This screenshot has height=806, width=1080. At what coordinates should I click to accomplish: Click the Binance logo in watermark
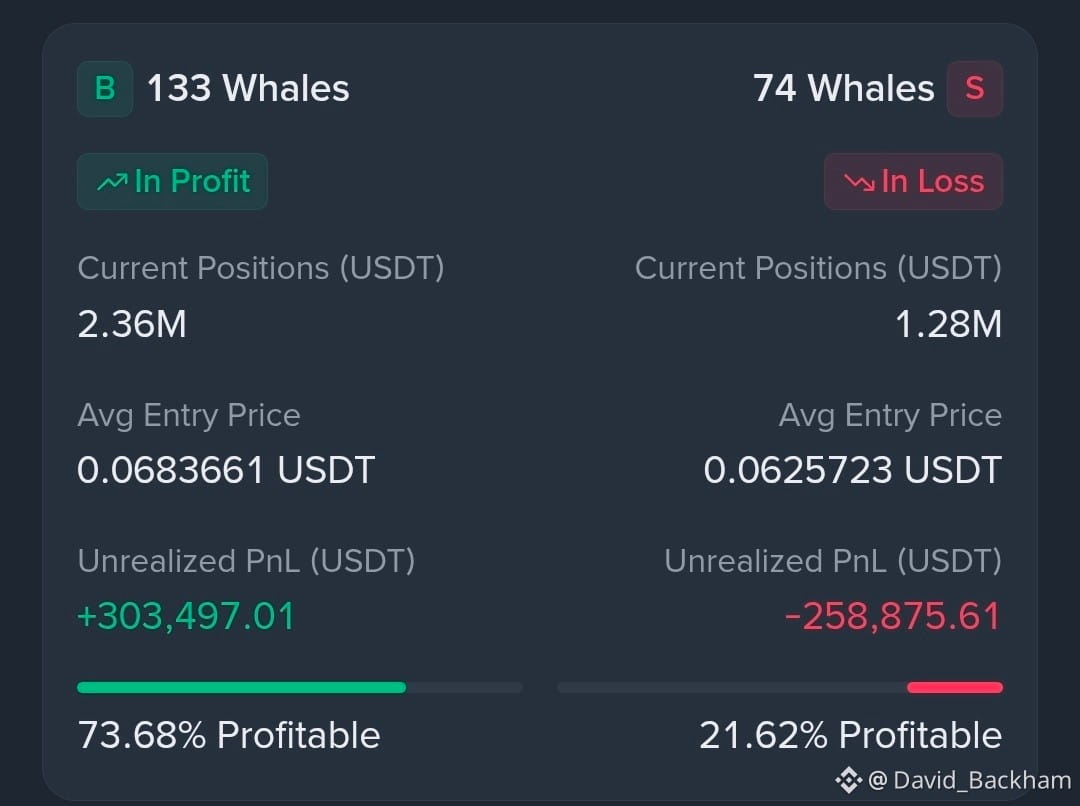(849, 781)
